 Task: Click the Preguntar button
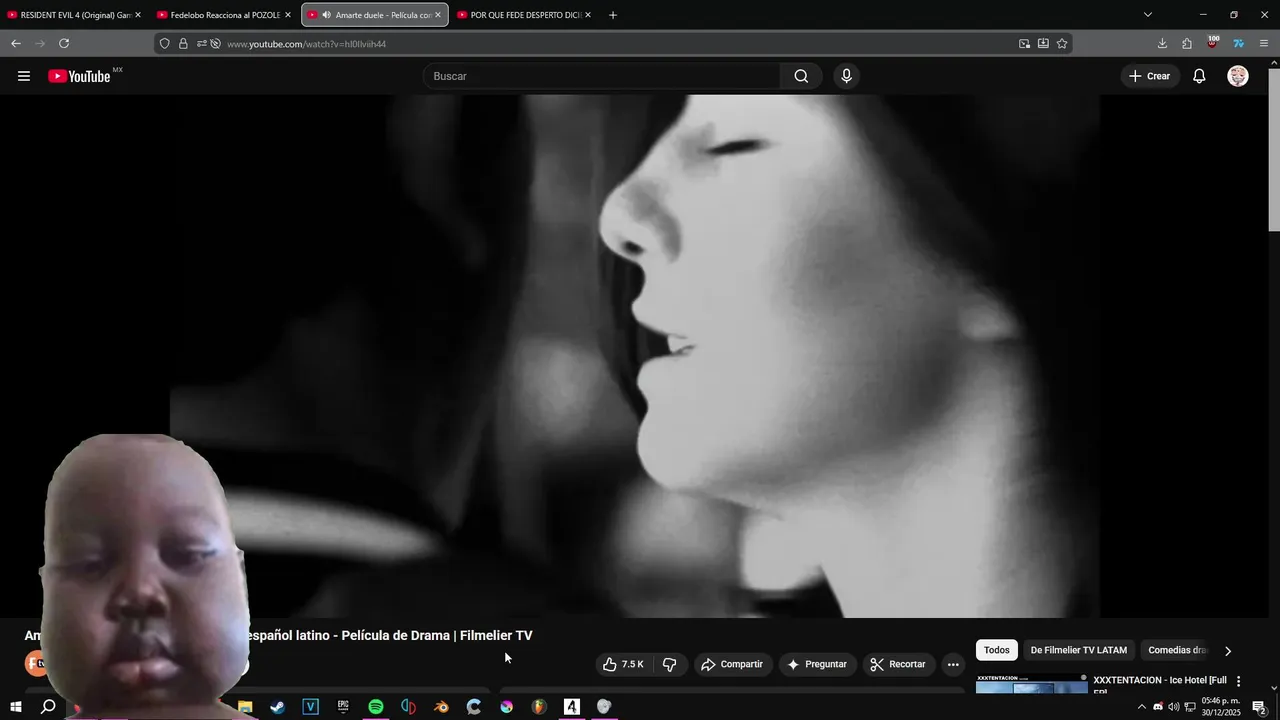tap(817, 664)
